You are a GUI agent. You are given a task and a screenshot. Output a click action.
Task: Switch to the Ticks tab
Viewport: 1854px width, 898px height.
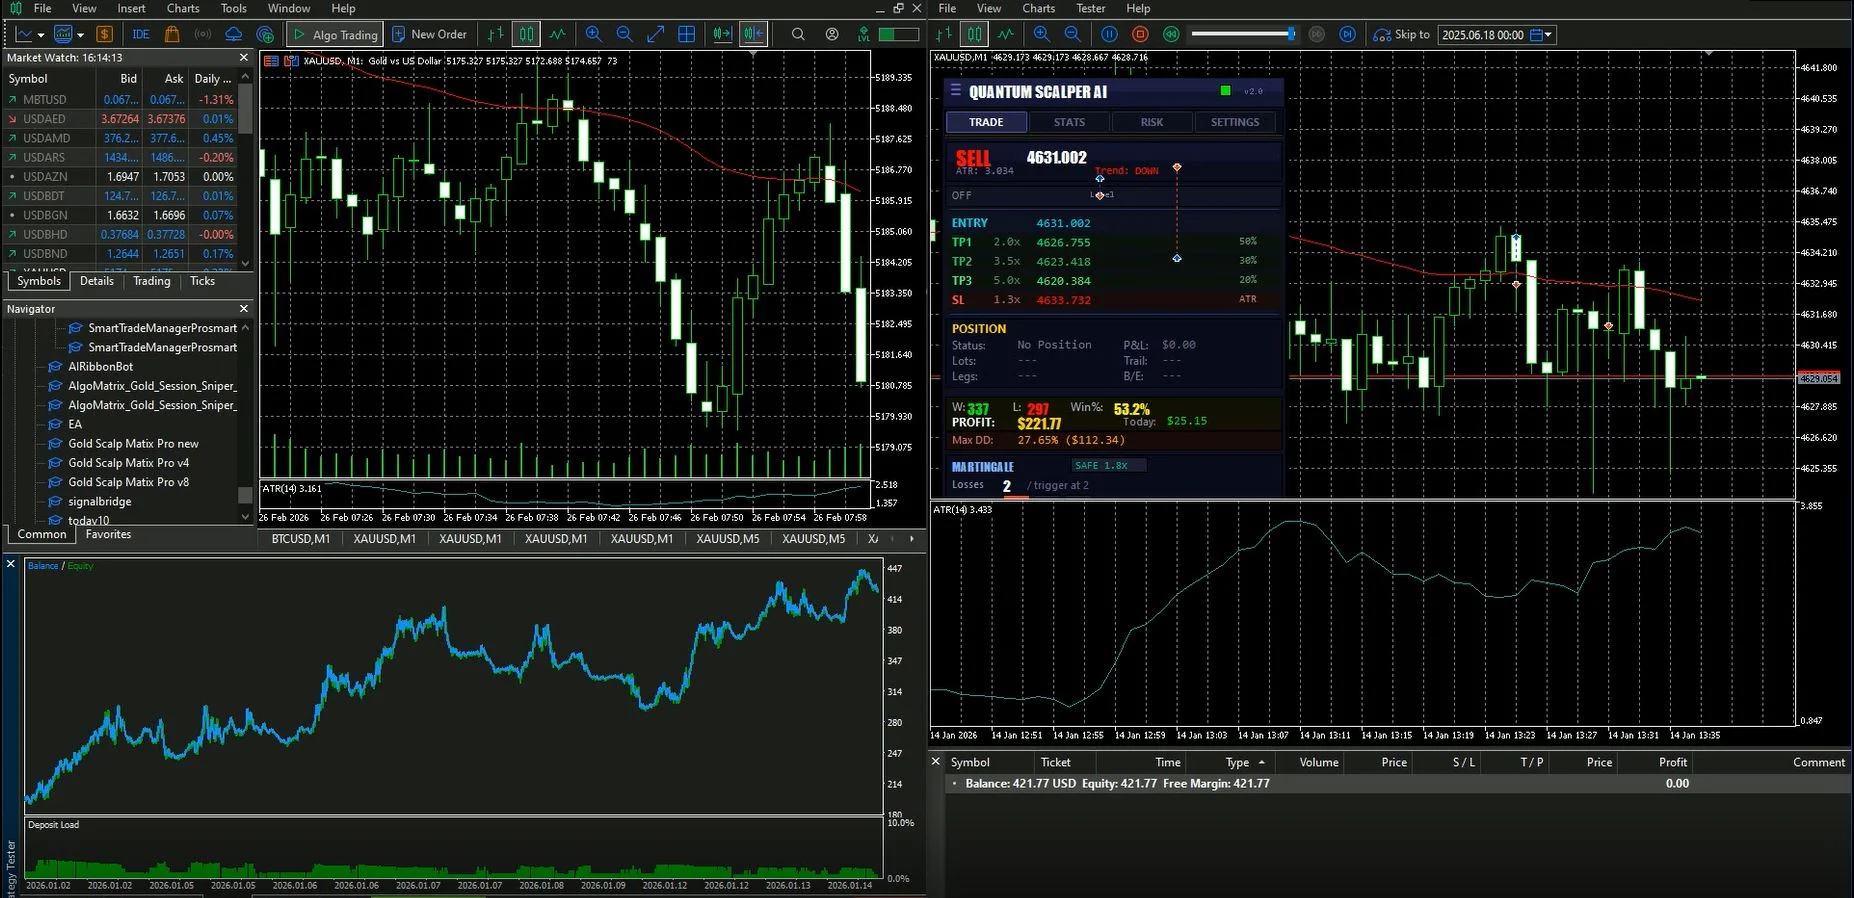coord(202,281)
